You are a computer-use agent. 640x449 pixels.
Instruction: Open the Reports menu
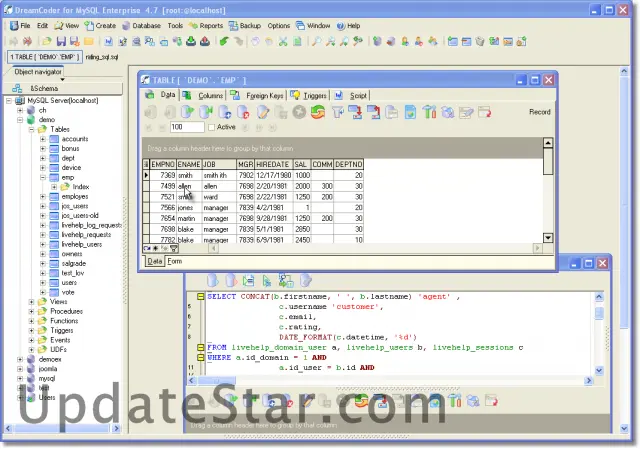coord(206,26)
